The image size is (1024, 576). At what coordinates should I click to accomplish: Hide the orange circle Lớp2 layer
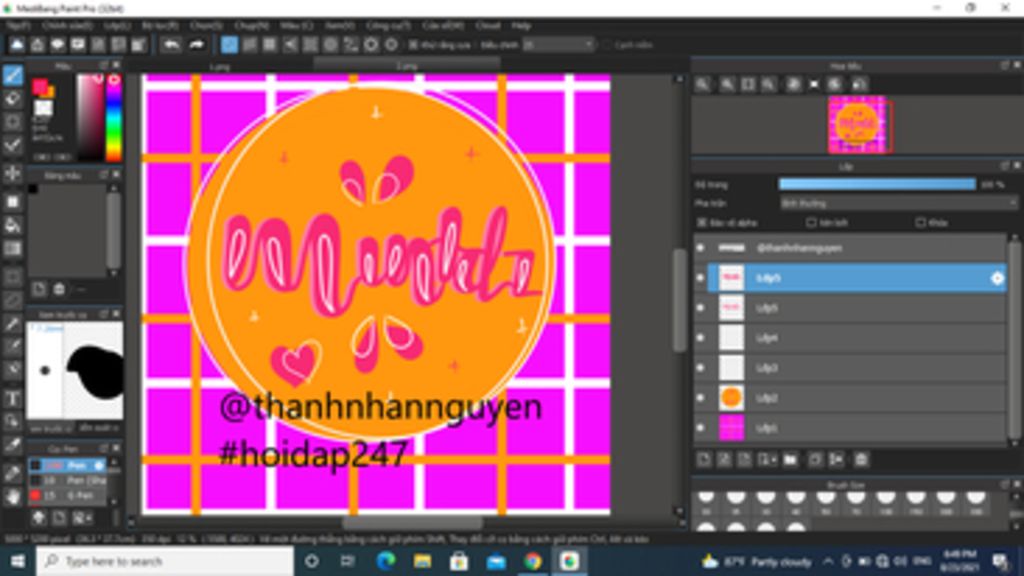tap(701, 398)
